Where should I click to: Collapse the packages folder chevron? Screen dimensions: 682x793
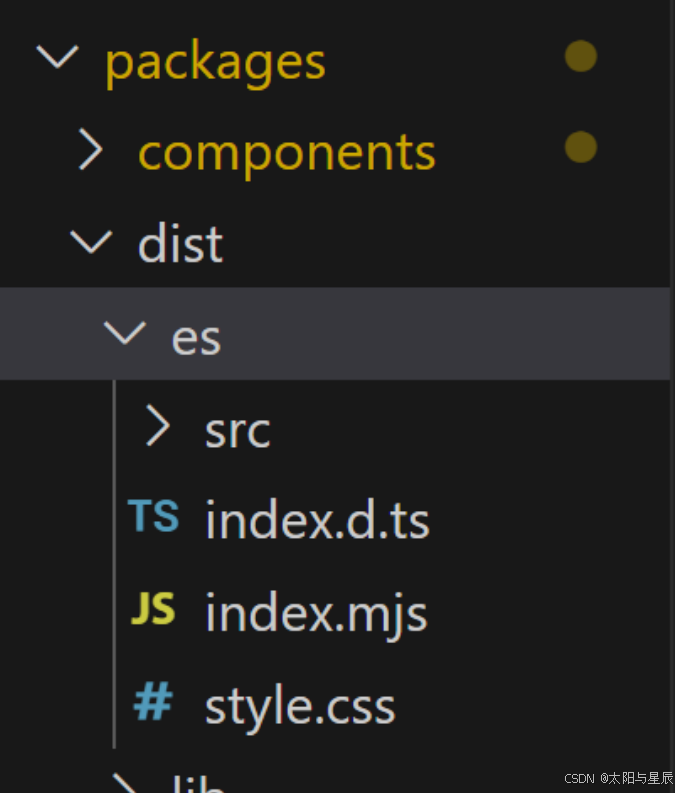[x=58, y=56]
